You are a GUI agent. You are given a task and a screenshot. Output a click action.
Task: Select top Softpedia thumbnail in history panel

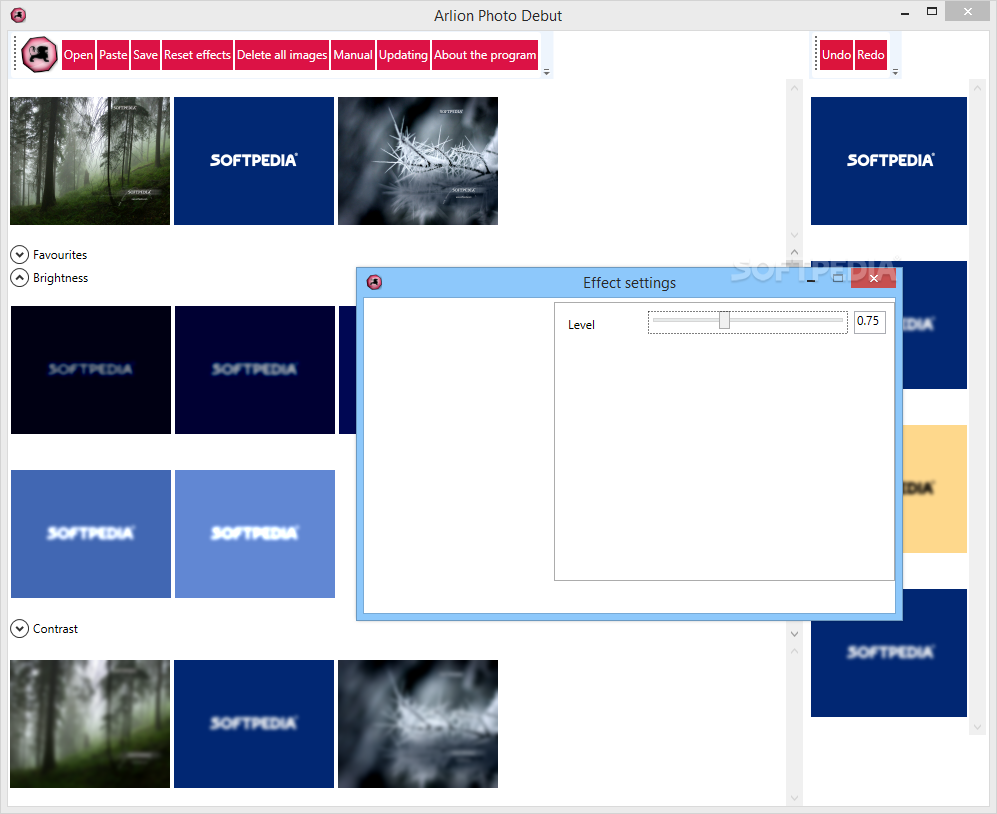point(889,161)
